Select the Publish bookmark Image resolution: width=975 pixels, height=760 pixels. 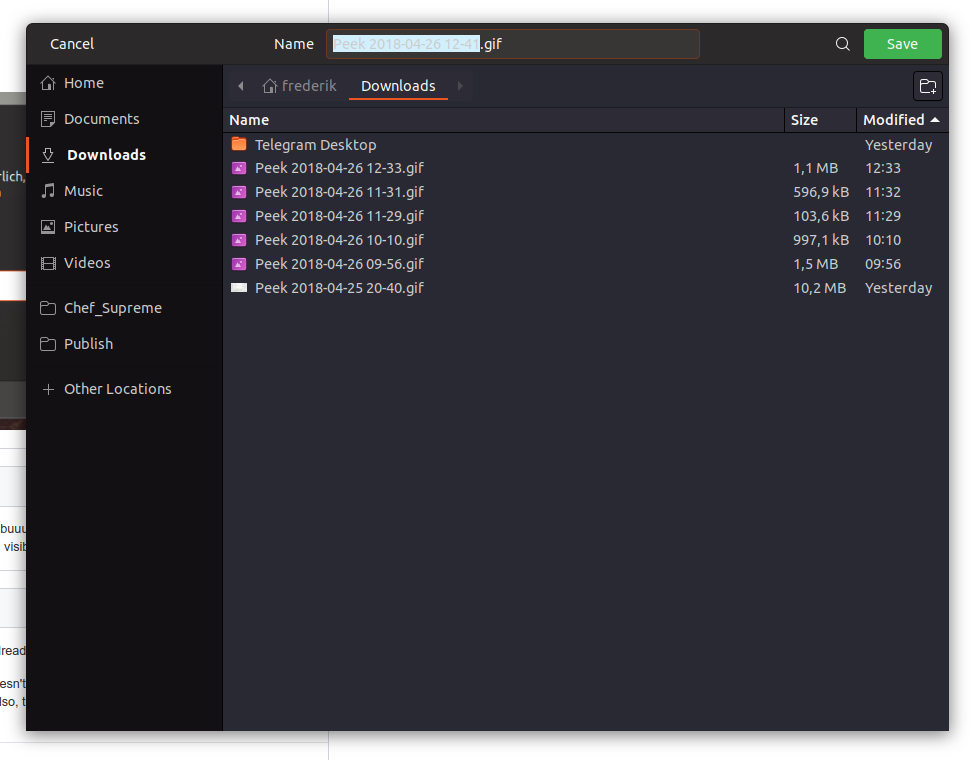[124, 344]
